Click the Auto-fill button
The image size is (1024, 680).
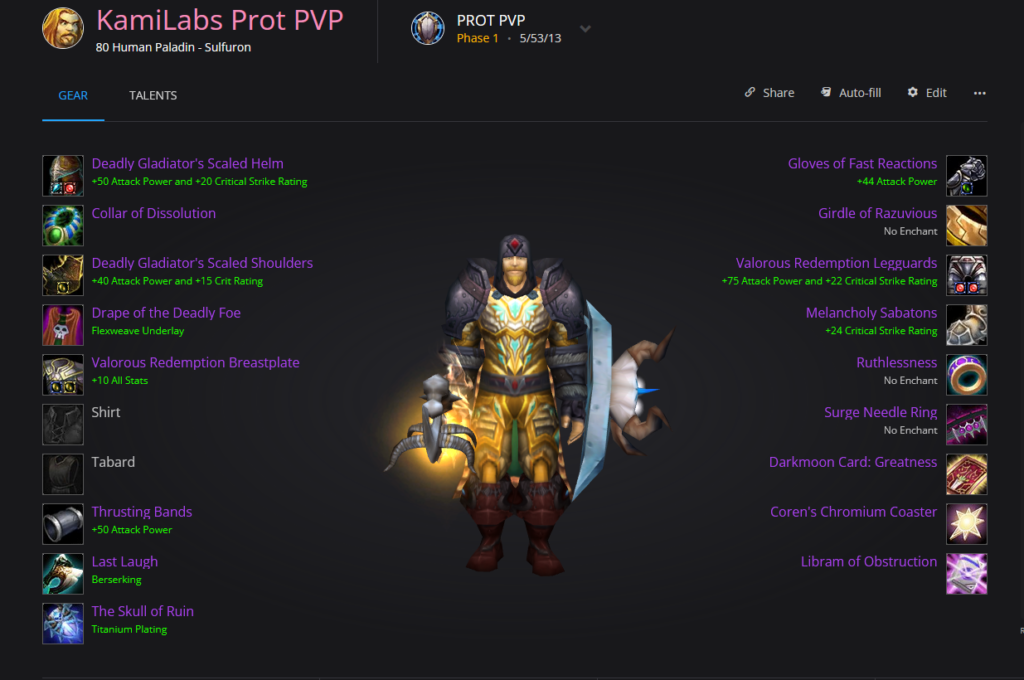(851, 93)
